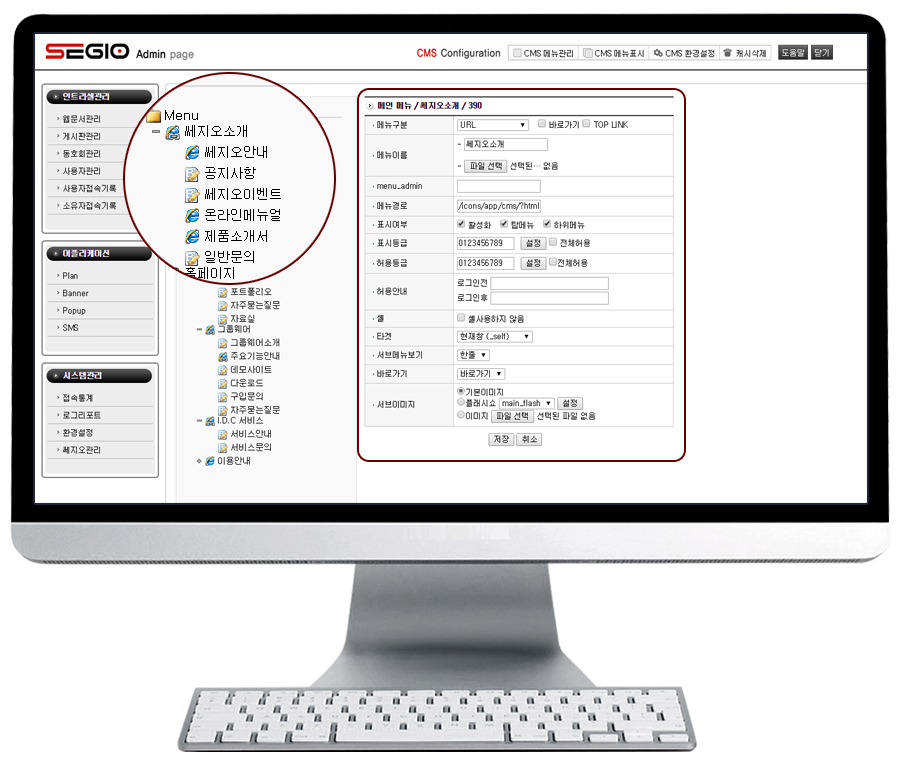Click the SEGIO logo

coord(87,52)
